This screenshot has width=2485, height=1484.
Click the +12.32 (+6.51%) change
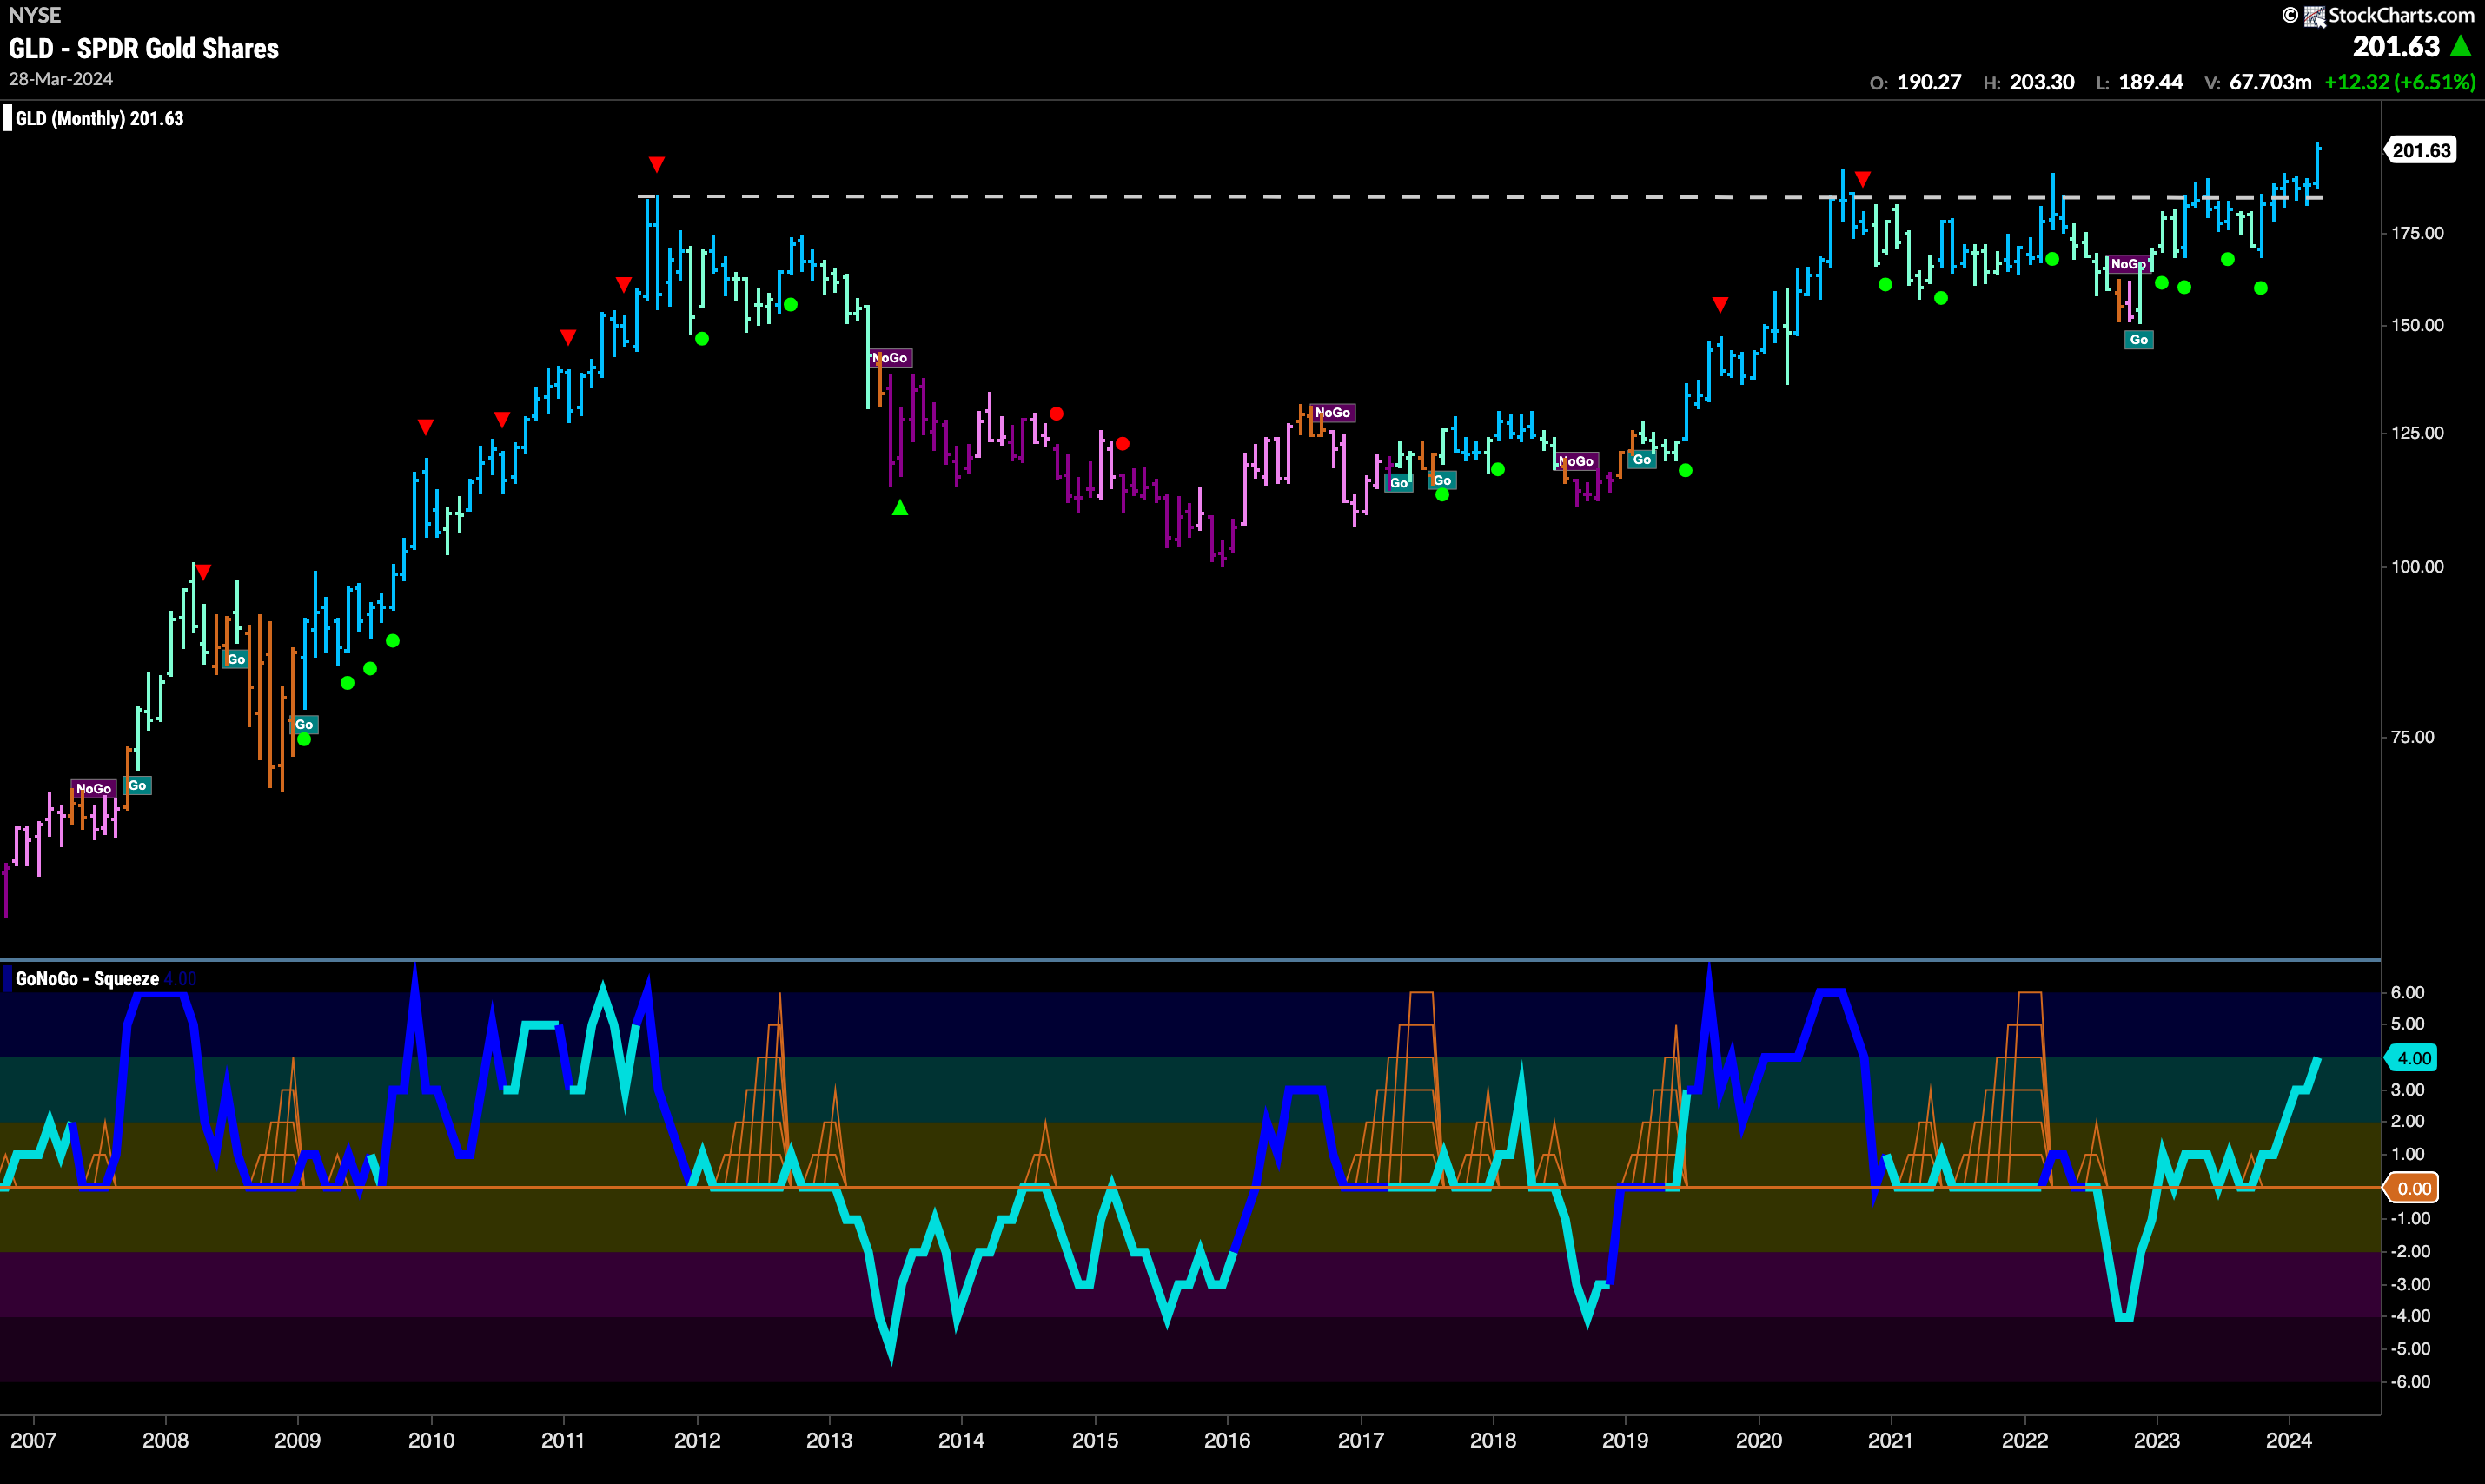point(2400,82)
